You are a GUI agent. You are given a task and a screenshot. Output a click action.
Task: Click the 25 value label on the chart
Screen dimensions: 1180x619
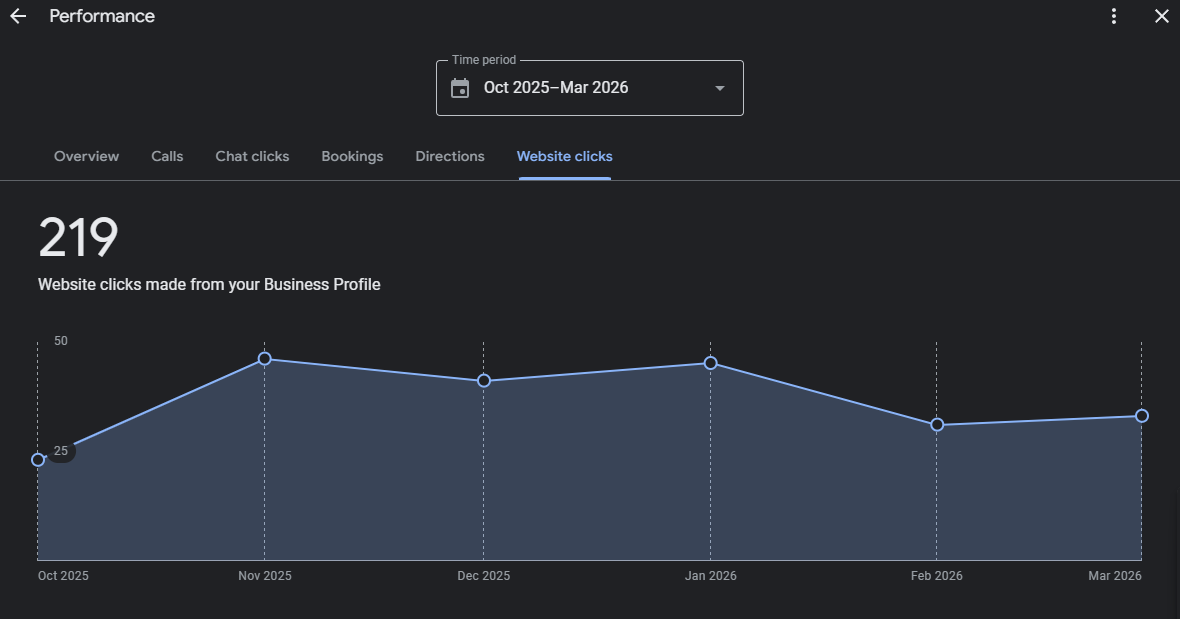[x=61, y=451]
